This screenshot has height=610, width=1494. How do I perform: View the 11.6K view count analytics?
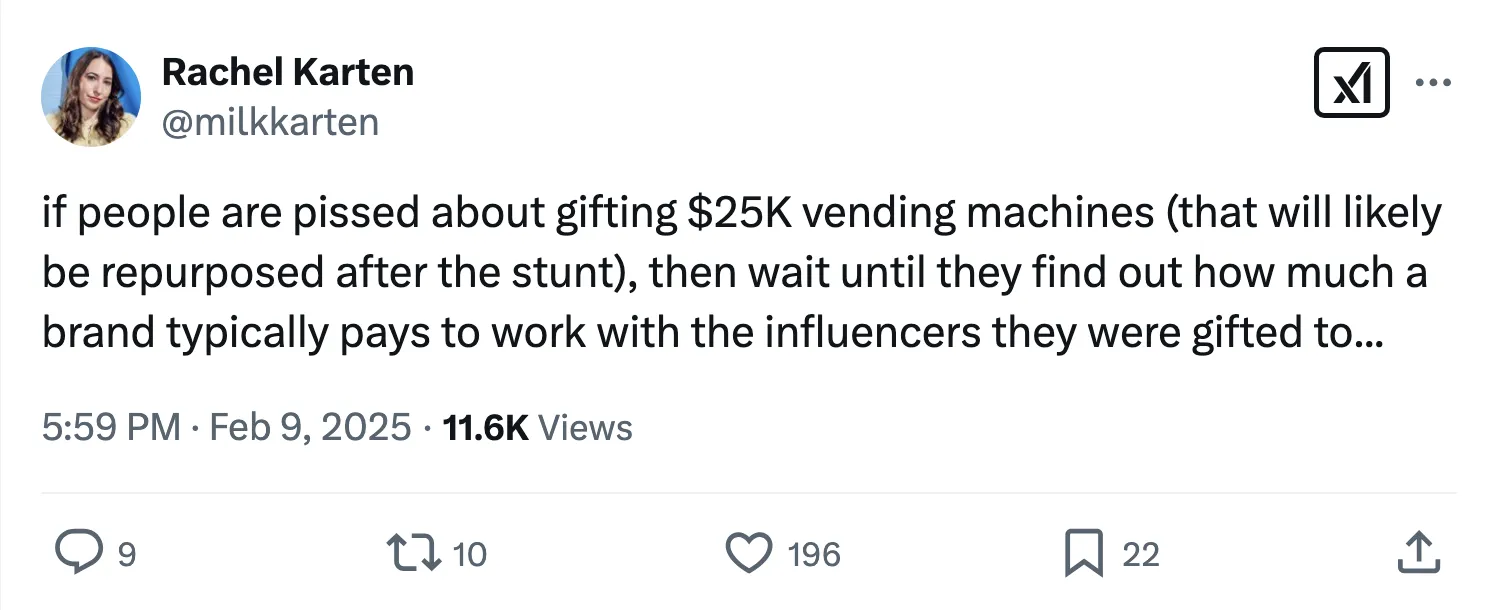pos(485,428)
